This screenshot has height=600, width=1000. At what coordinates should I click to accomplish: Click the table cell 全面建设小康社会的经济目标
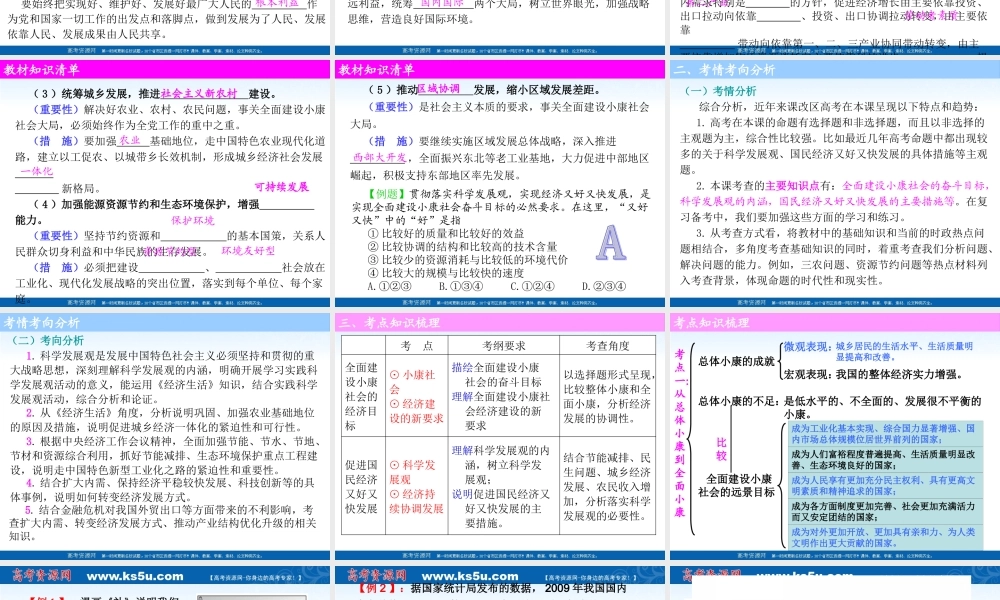pyautogui.click(x=362, y=397)
